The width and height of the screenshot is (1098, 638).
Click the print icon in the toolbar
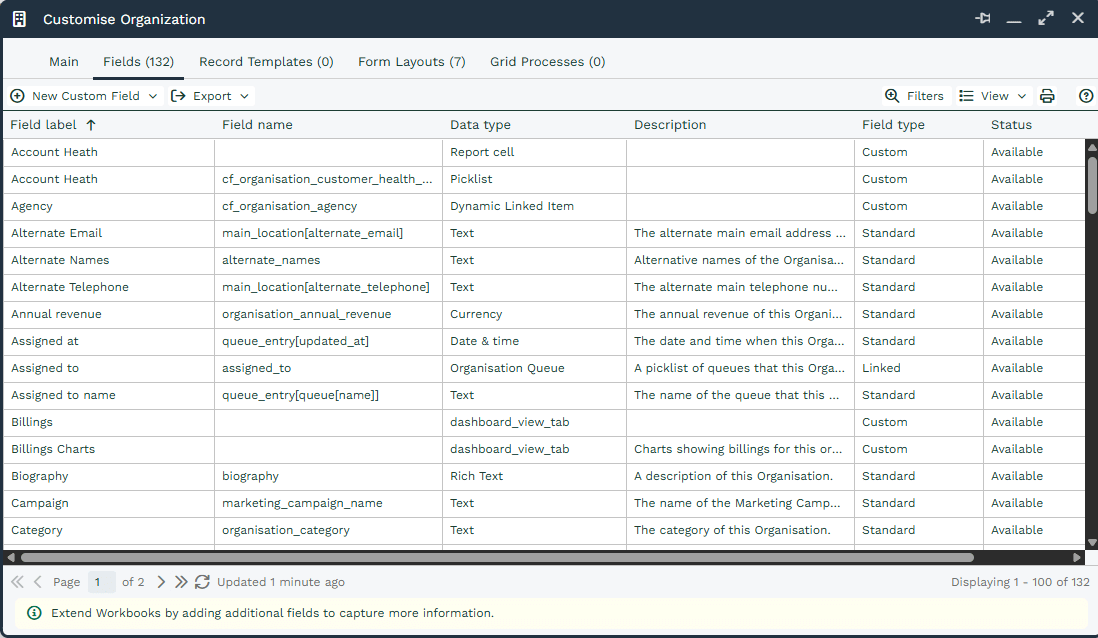click(1047, 96)
